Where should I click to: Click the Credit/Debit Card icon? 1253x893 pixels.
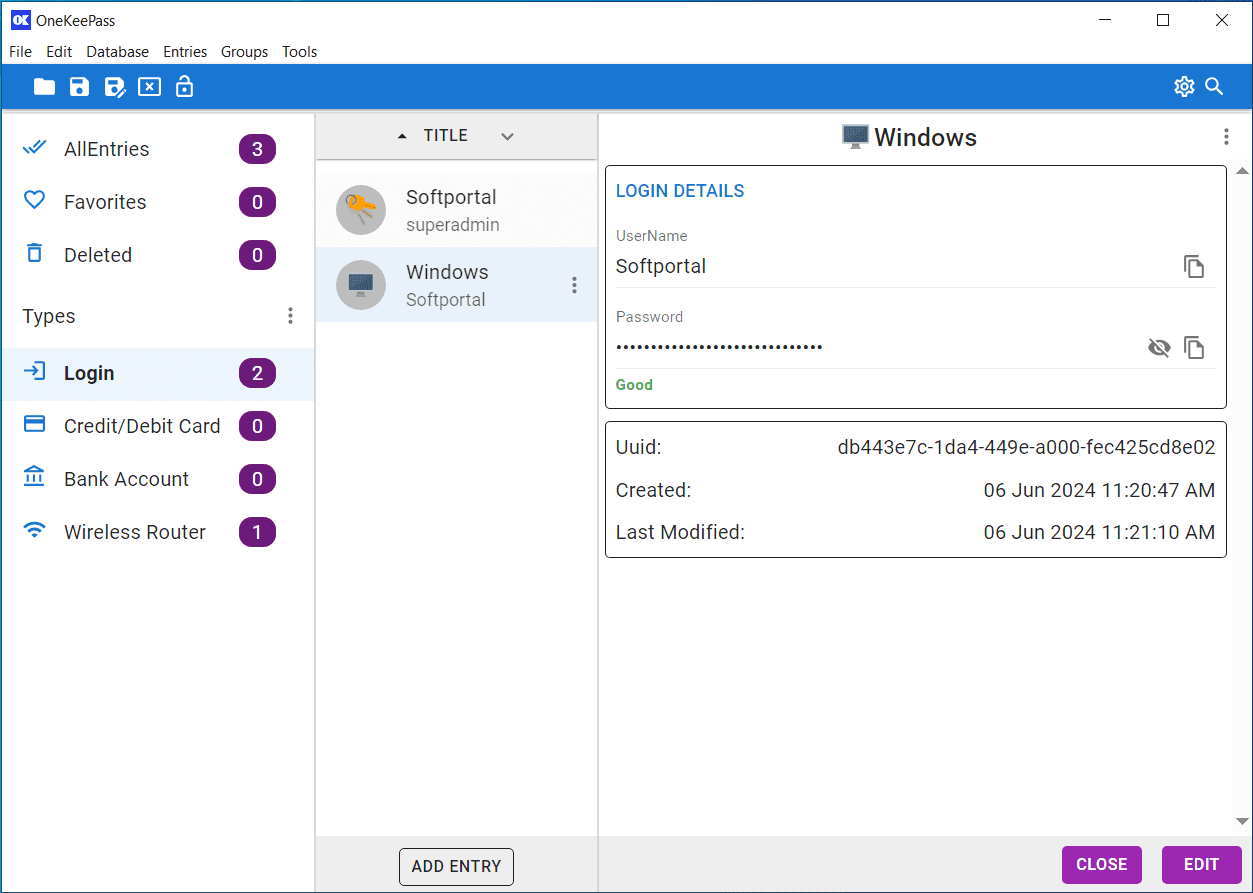(x=35, y=425)
